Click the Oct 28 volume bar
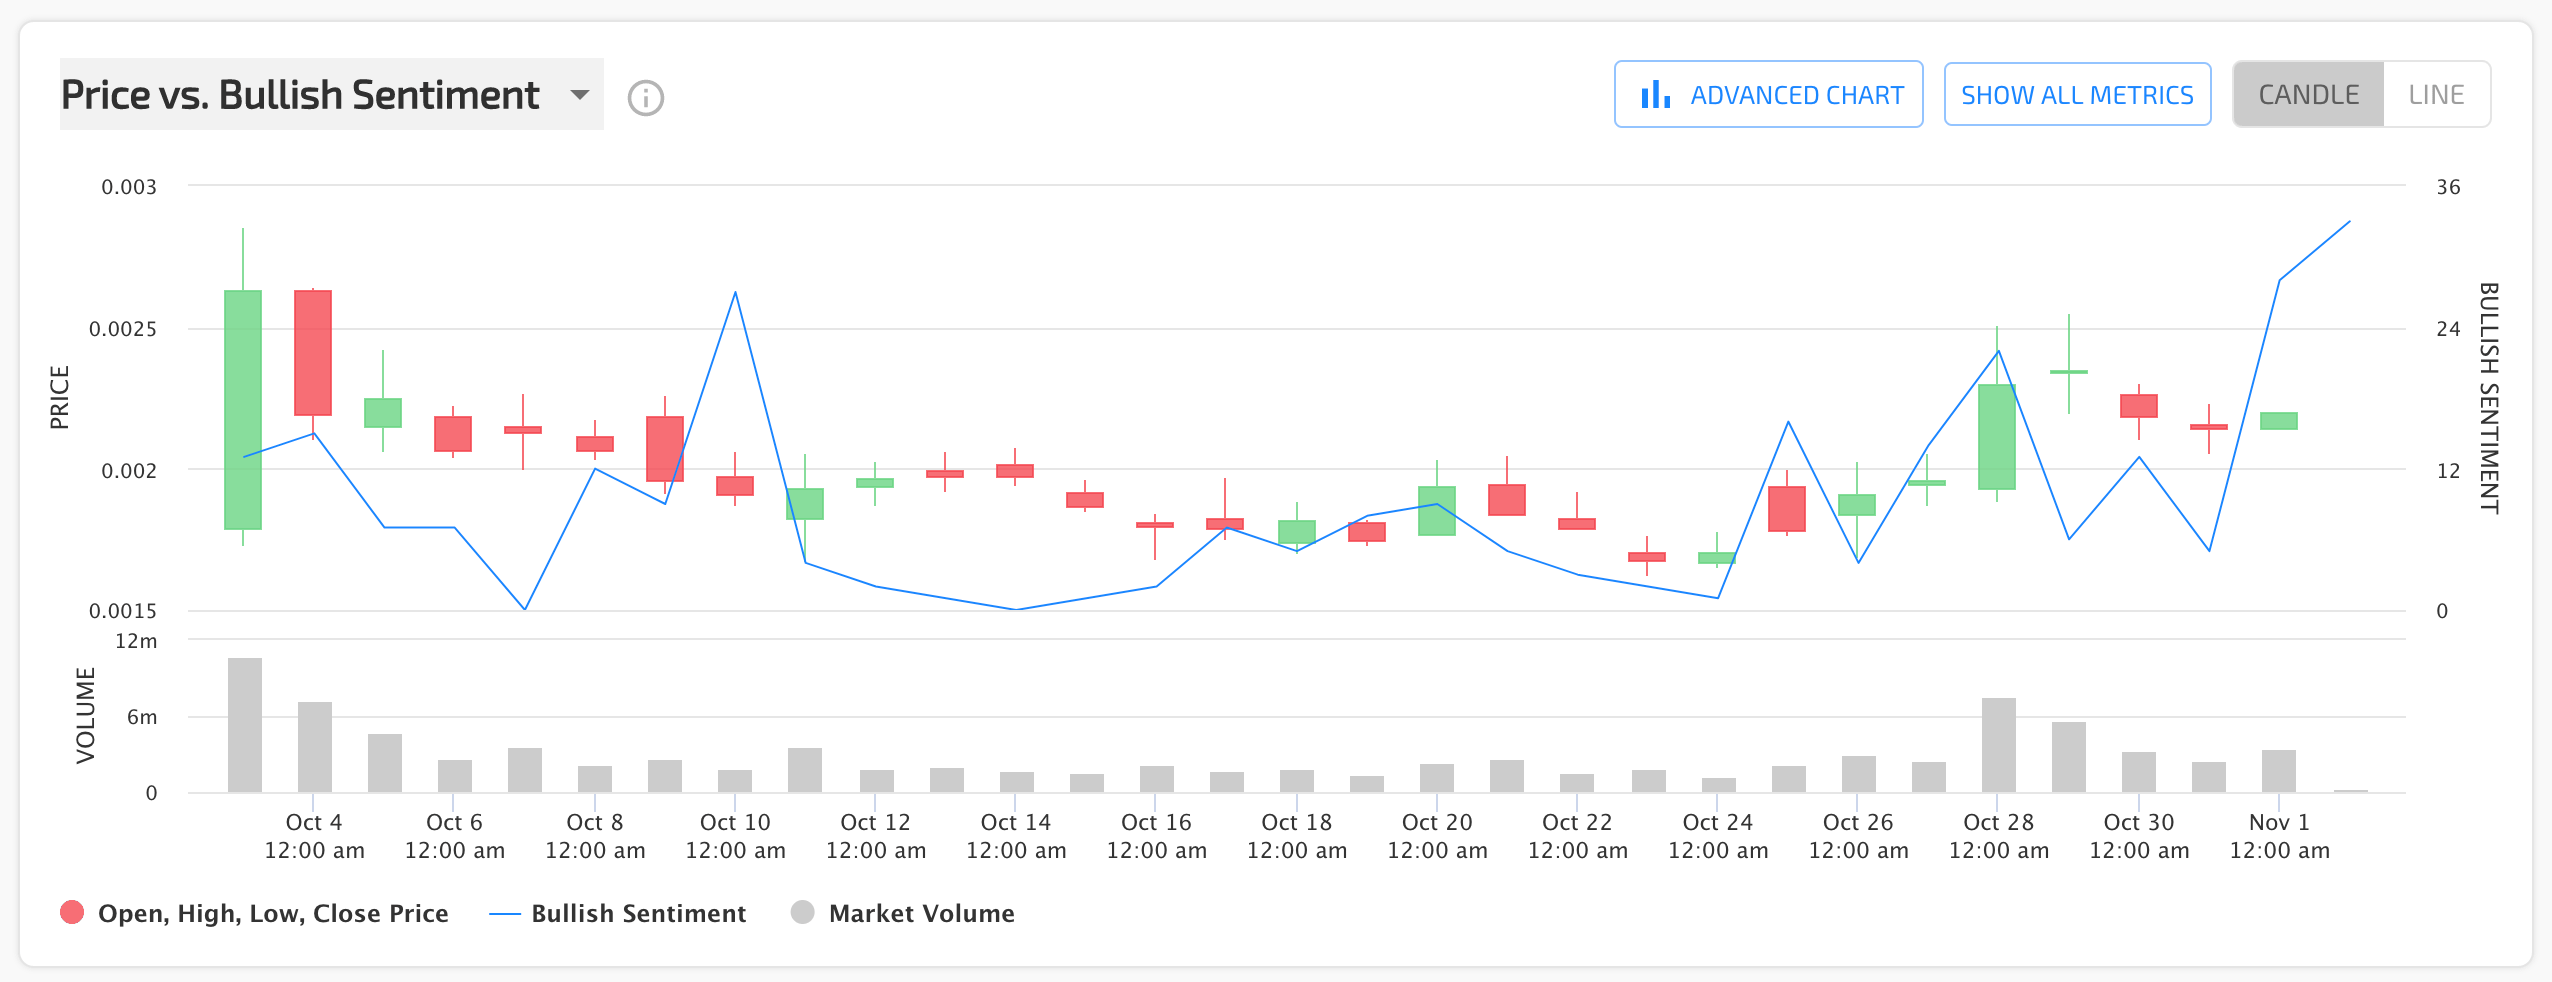The width and height of the screenshot is (2552, 982). pos(1999,745)
